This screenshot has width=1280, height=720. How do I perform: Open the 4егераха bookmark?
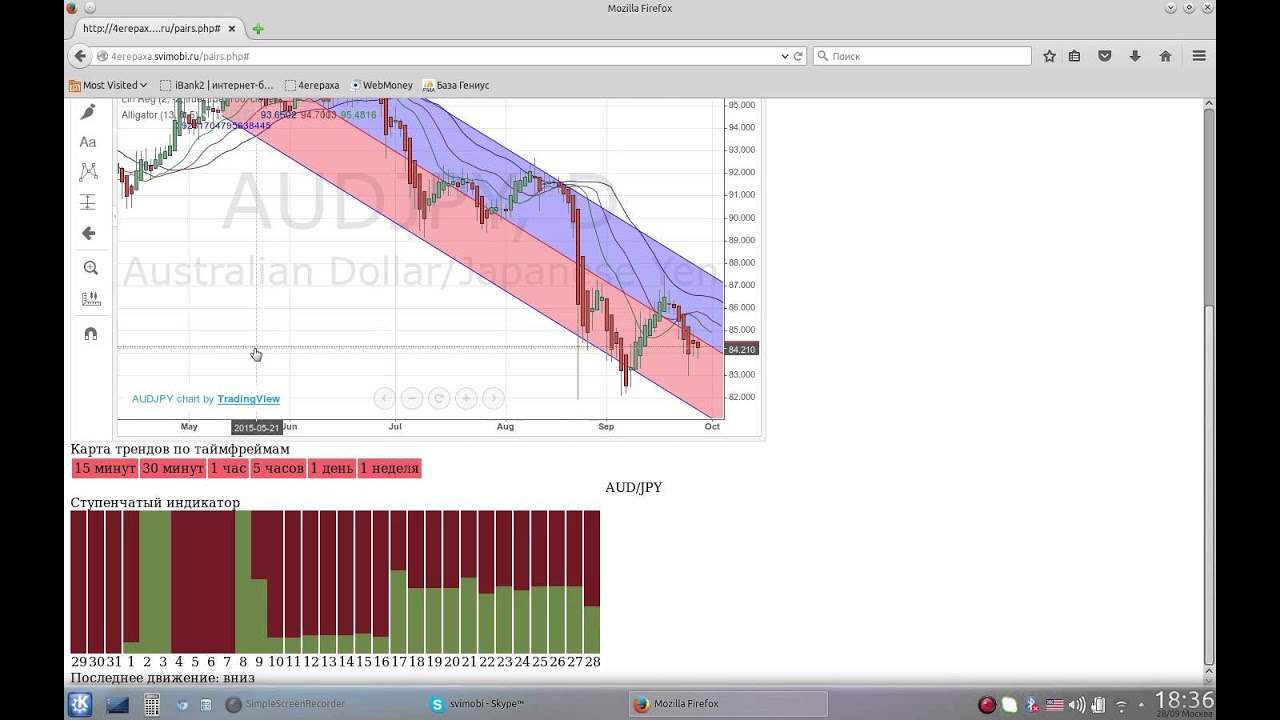tap(312, 85)
